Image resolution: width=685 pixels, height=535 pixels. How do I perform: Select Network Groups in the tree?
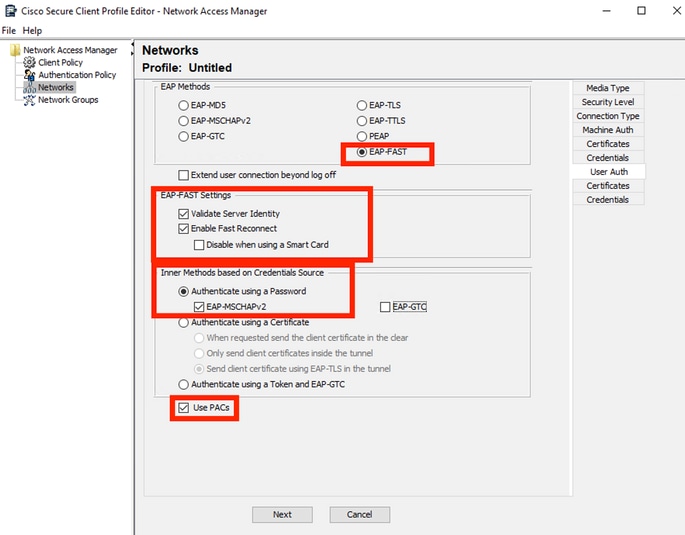(68, 100)
